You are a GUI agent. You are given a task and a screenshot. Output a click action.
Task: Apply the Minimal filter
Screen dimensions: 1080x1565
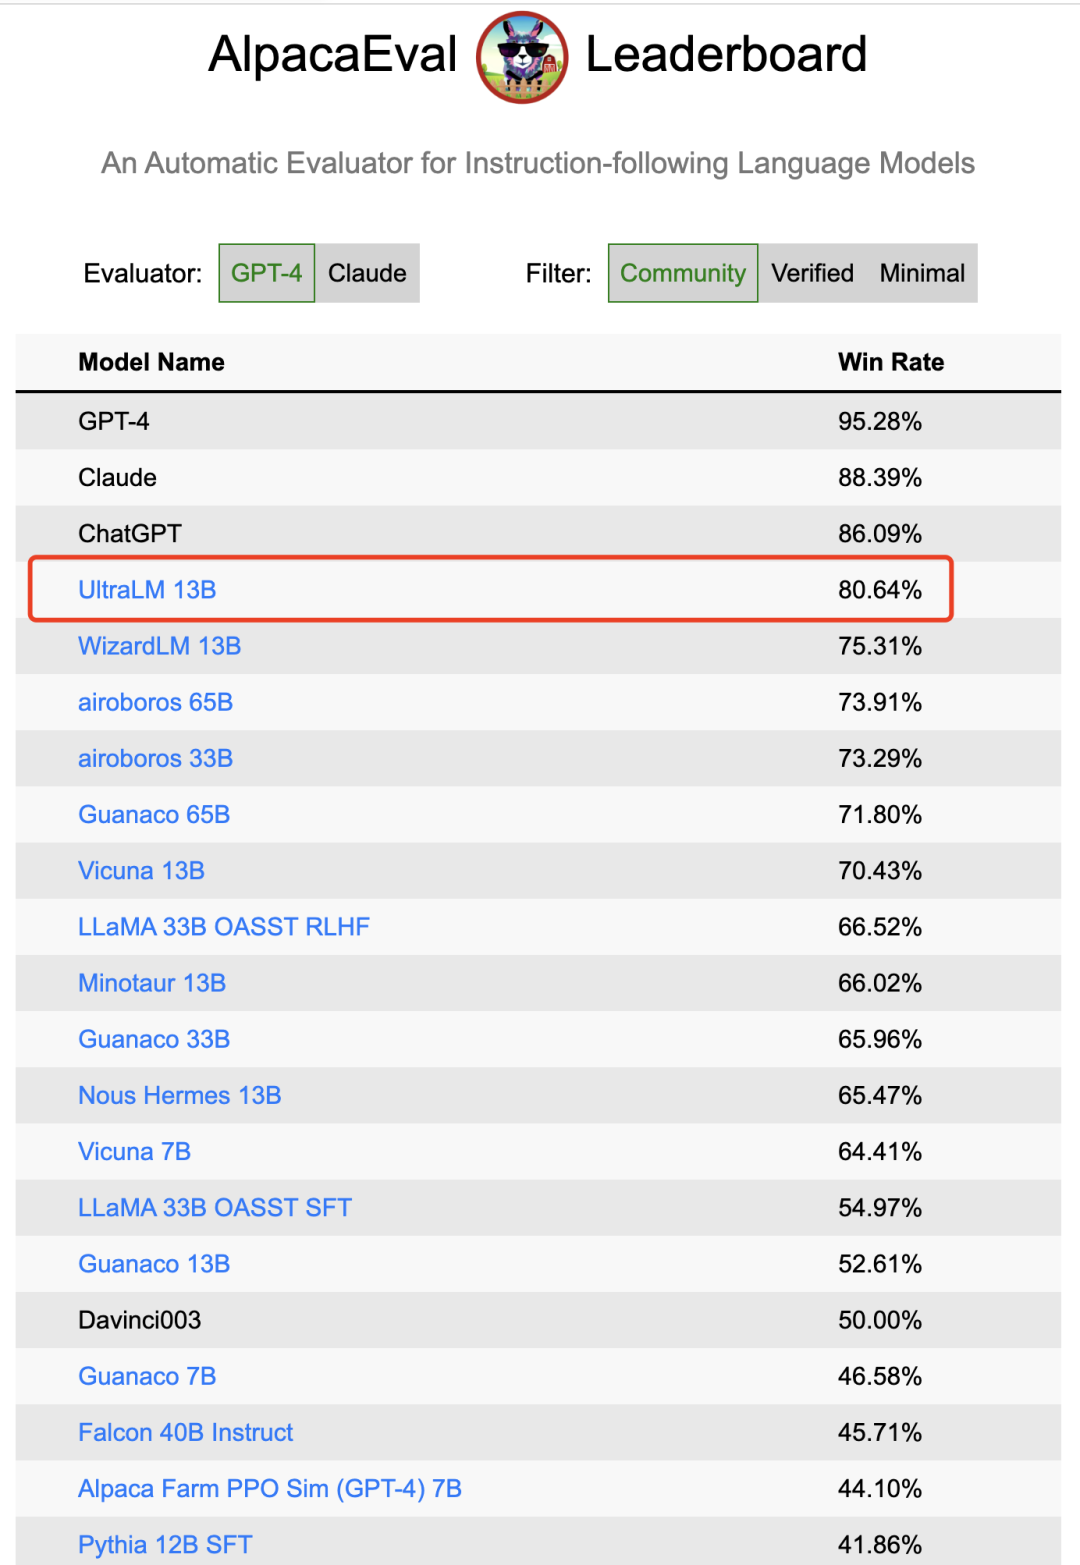click(x=922, y=273)
